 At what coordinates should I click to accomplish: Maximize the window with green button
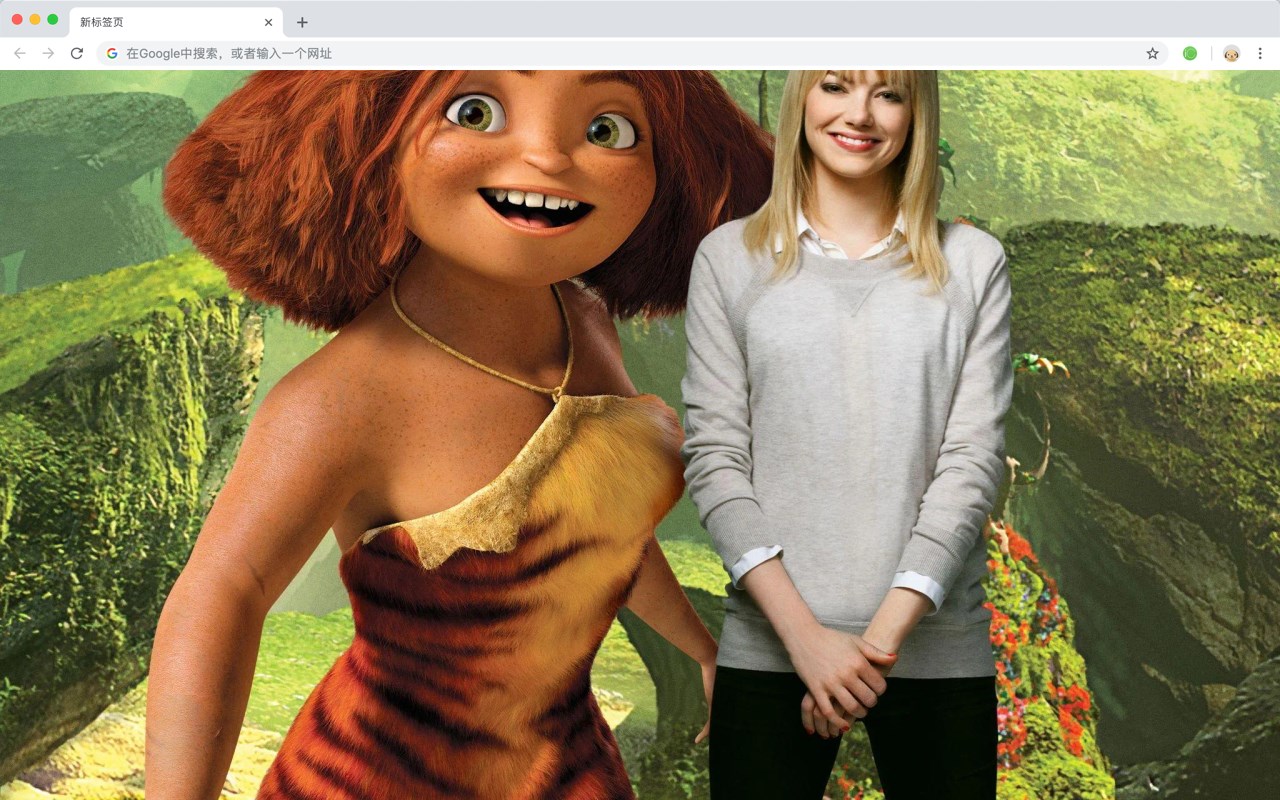(53, 19)
